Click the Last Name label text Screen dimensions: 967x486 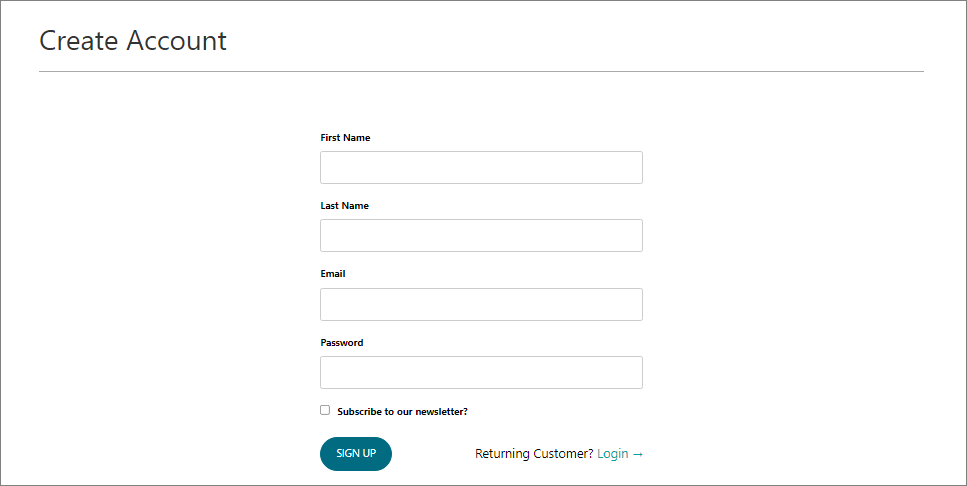pos(345,205)
